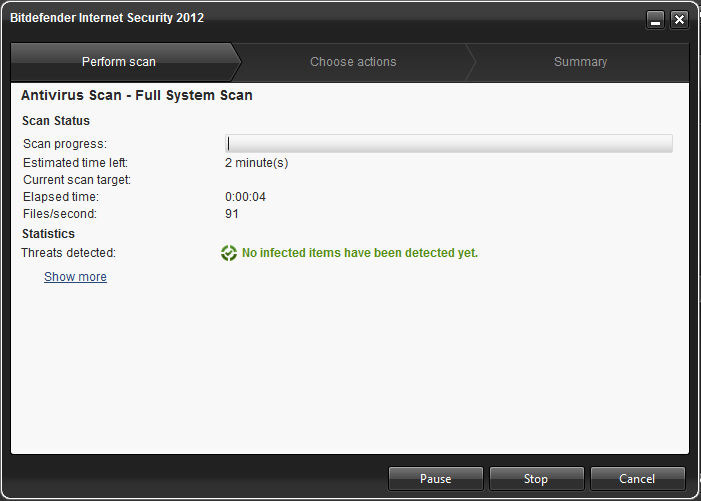Click the Statistics section heading
This screenshot has height=501, width=701.
point(48,234)
